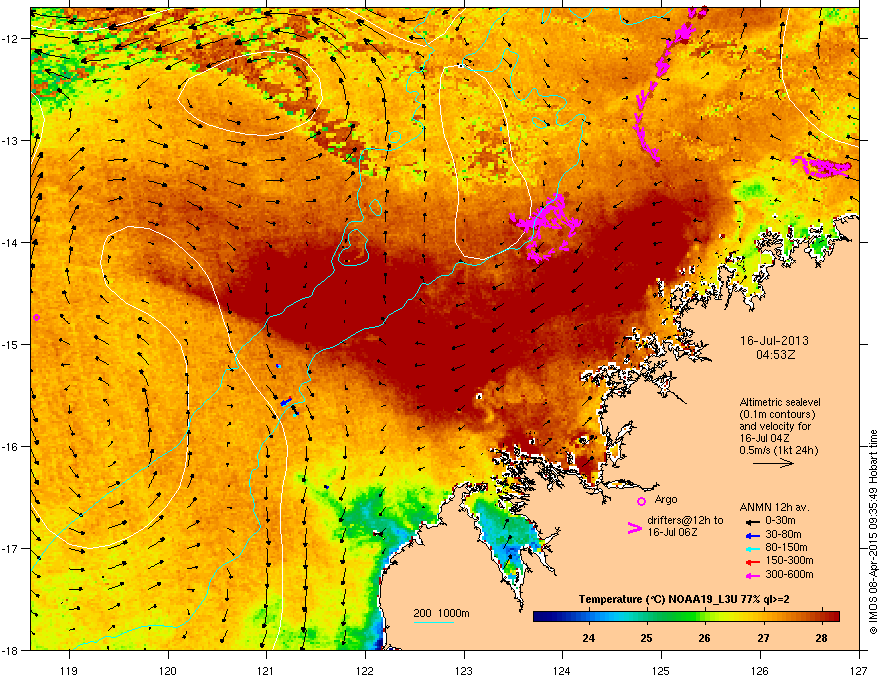Click the black 0-30m legend arrow
This screenshot has height=680, width=880.
click(x=753, y=521)
